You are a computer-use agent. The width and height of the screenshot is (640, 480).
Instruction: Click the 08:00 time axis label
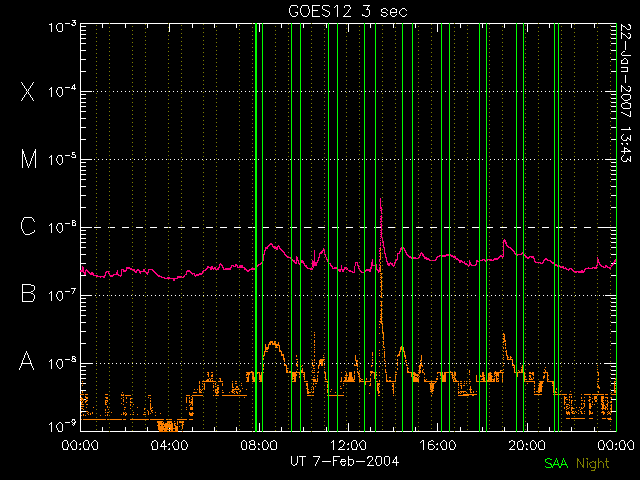pos(259,444)
